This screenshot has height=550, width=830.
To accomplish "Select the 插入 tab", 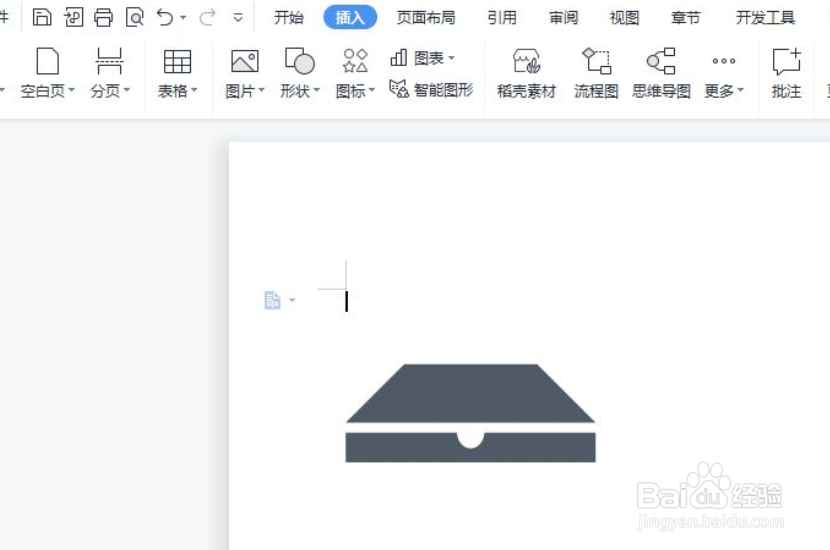I will 350,17.
